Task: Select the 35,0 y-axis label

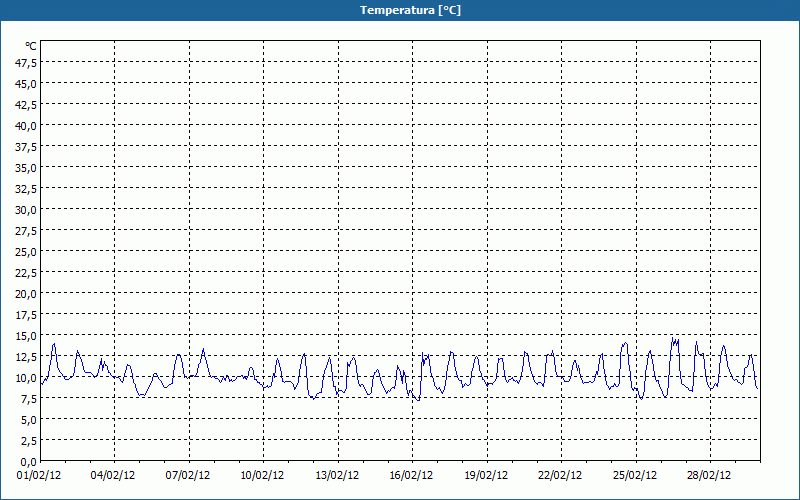Action: point(26,168)
